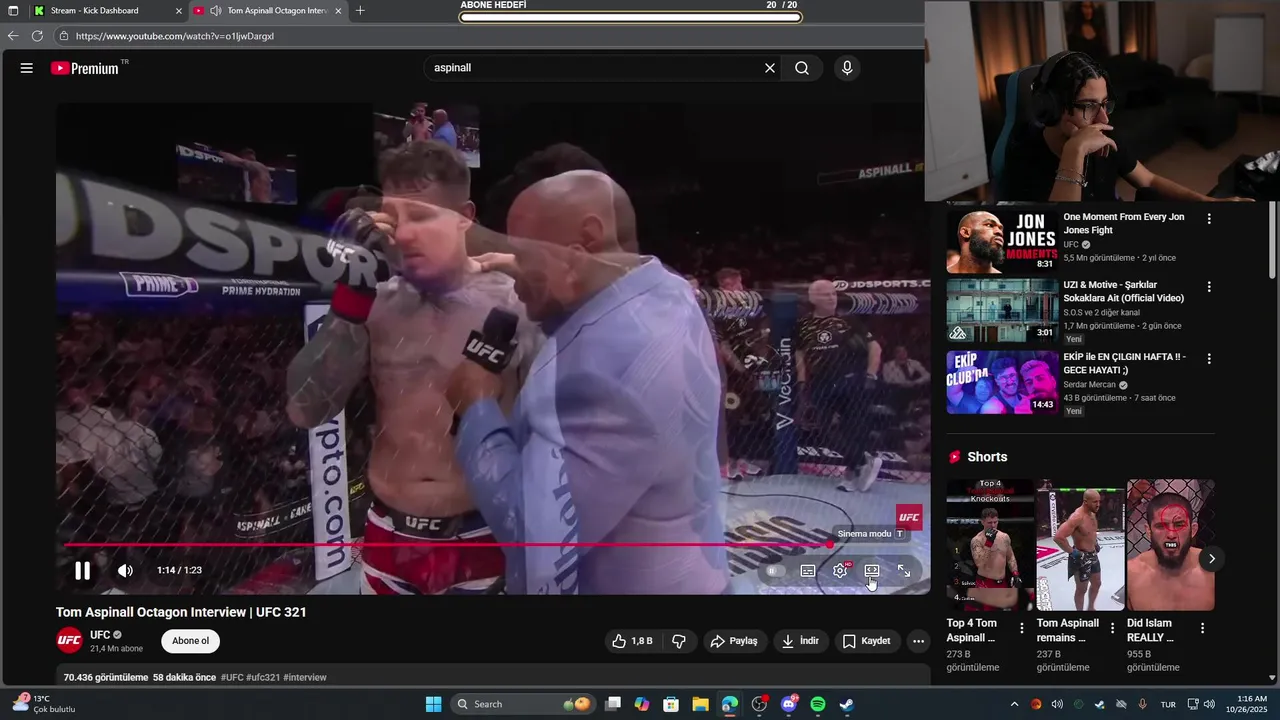This screenshot has width=1280, height=720.
Task: Open Steam from taskbar
Action: [846, 704]
